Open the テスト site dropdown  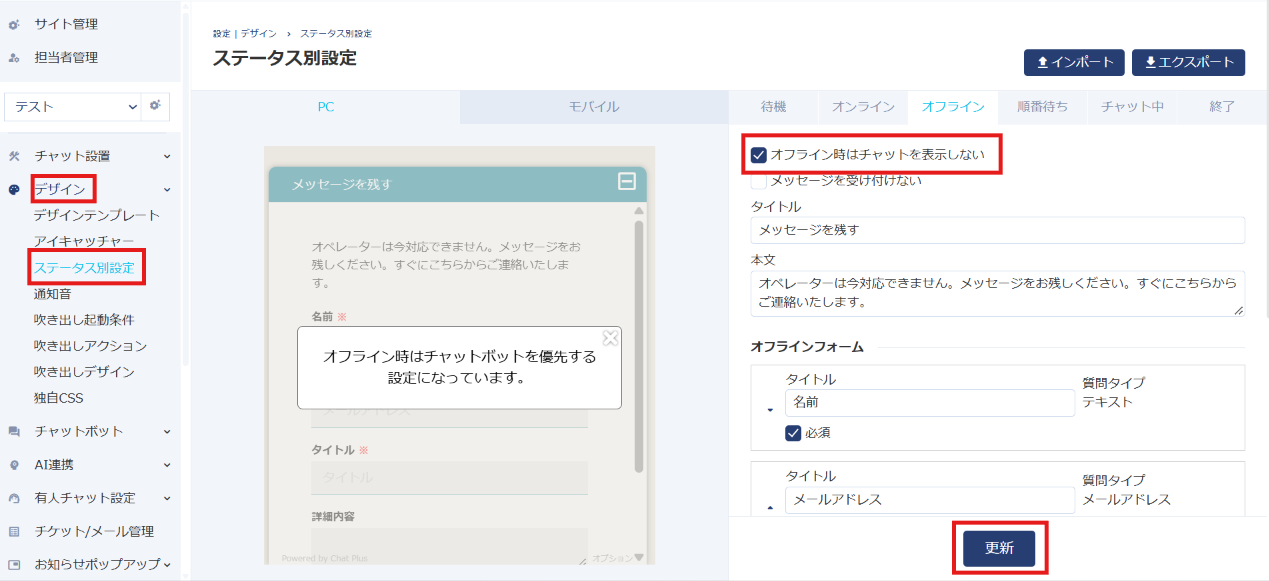click(74, 106)
